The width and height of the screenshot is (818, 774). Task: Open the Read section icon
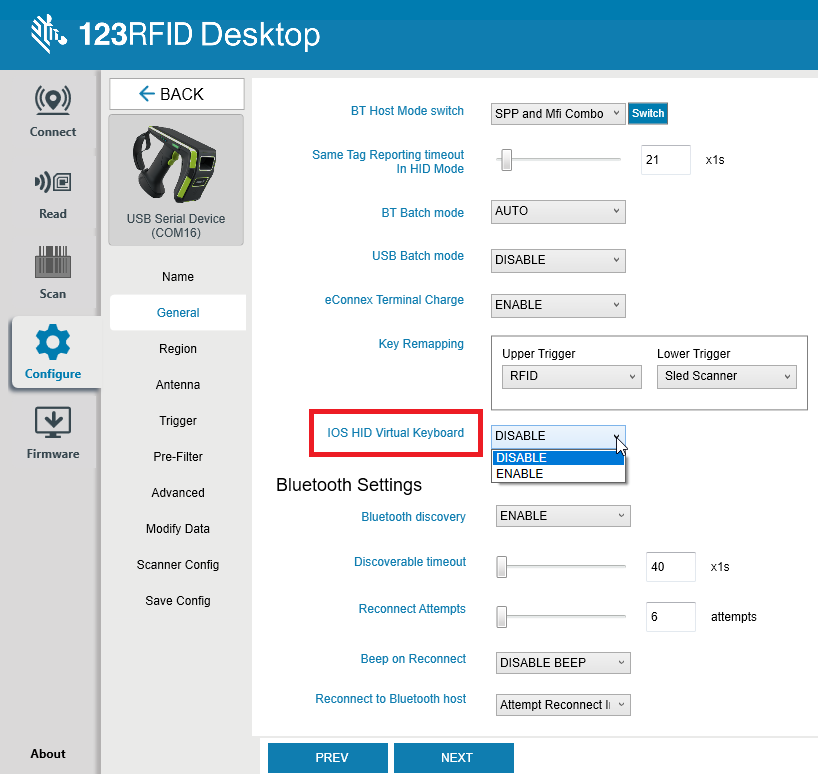click(x=52, y=182)
